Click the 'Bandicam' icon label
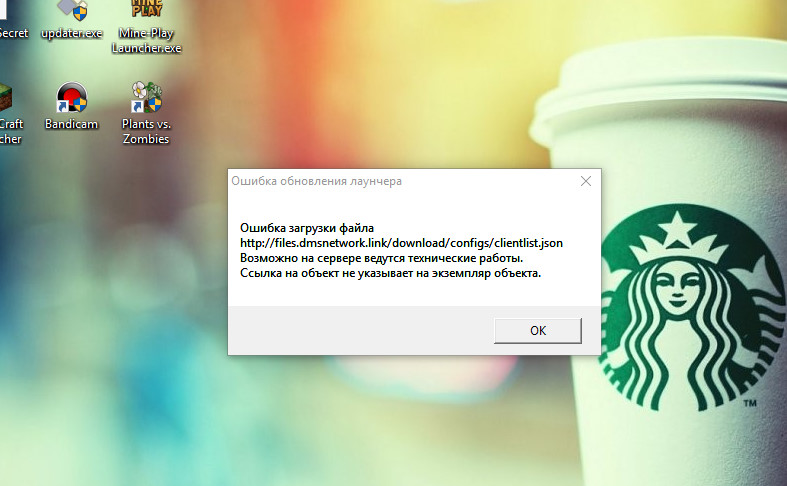The width and height of the screenshot is (787, 486). (x=71, y=124)
